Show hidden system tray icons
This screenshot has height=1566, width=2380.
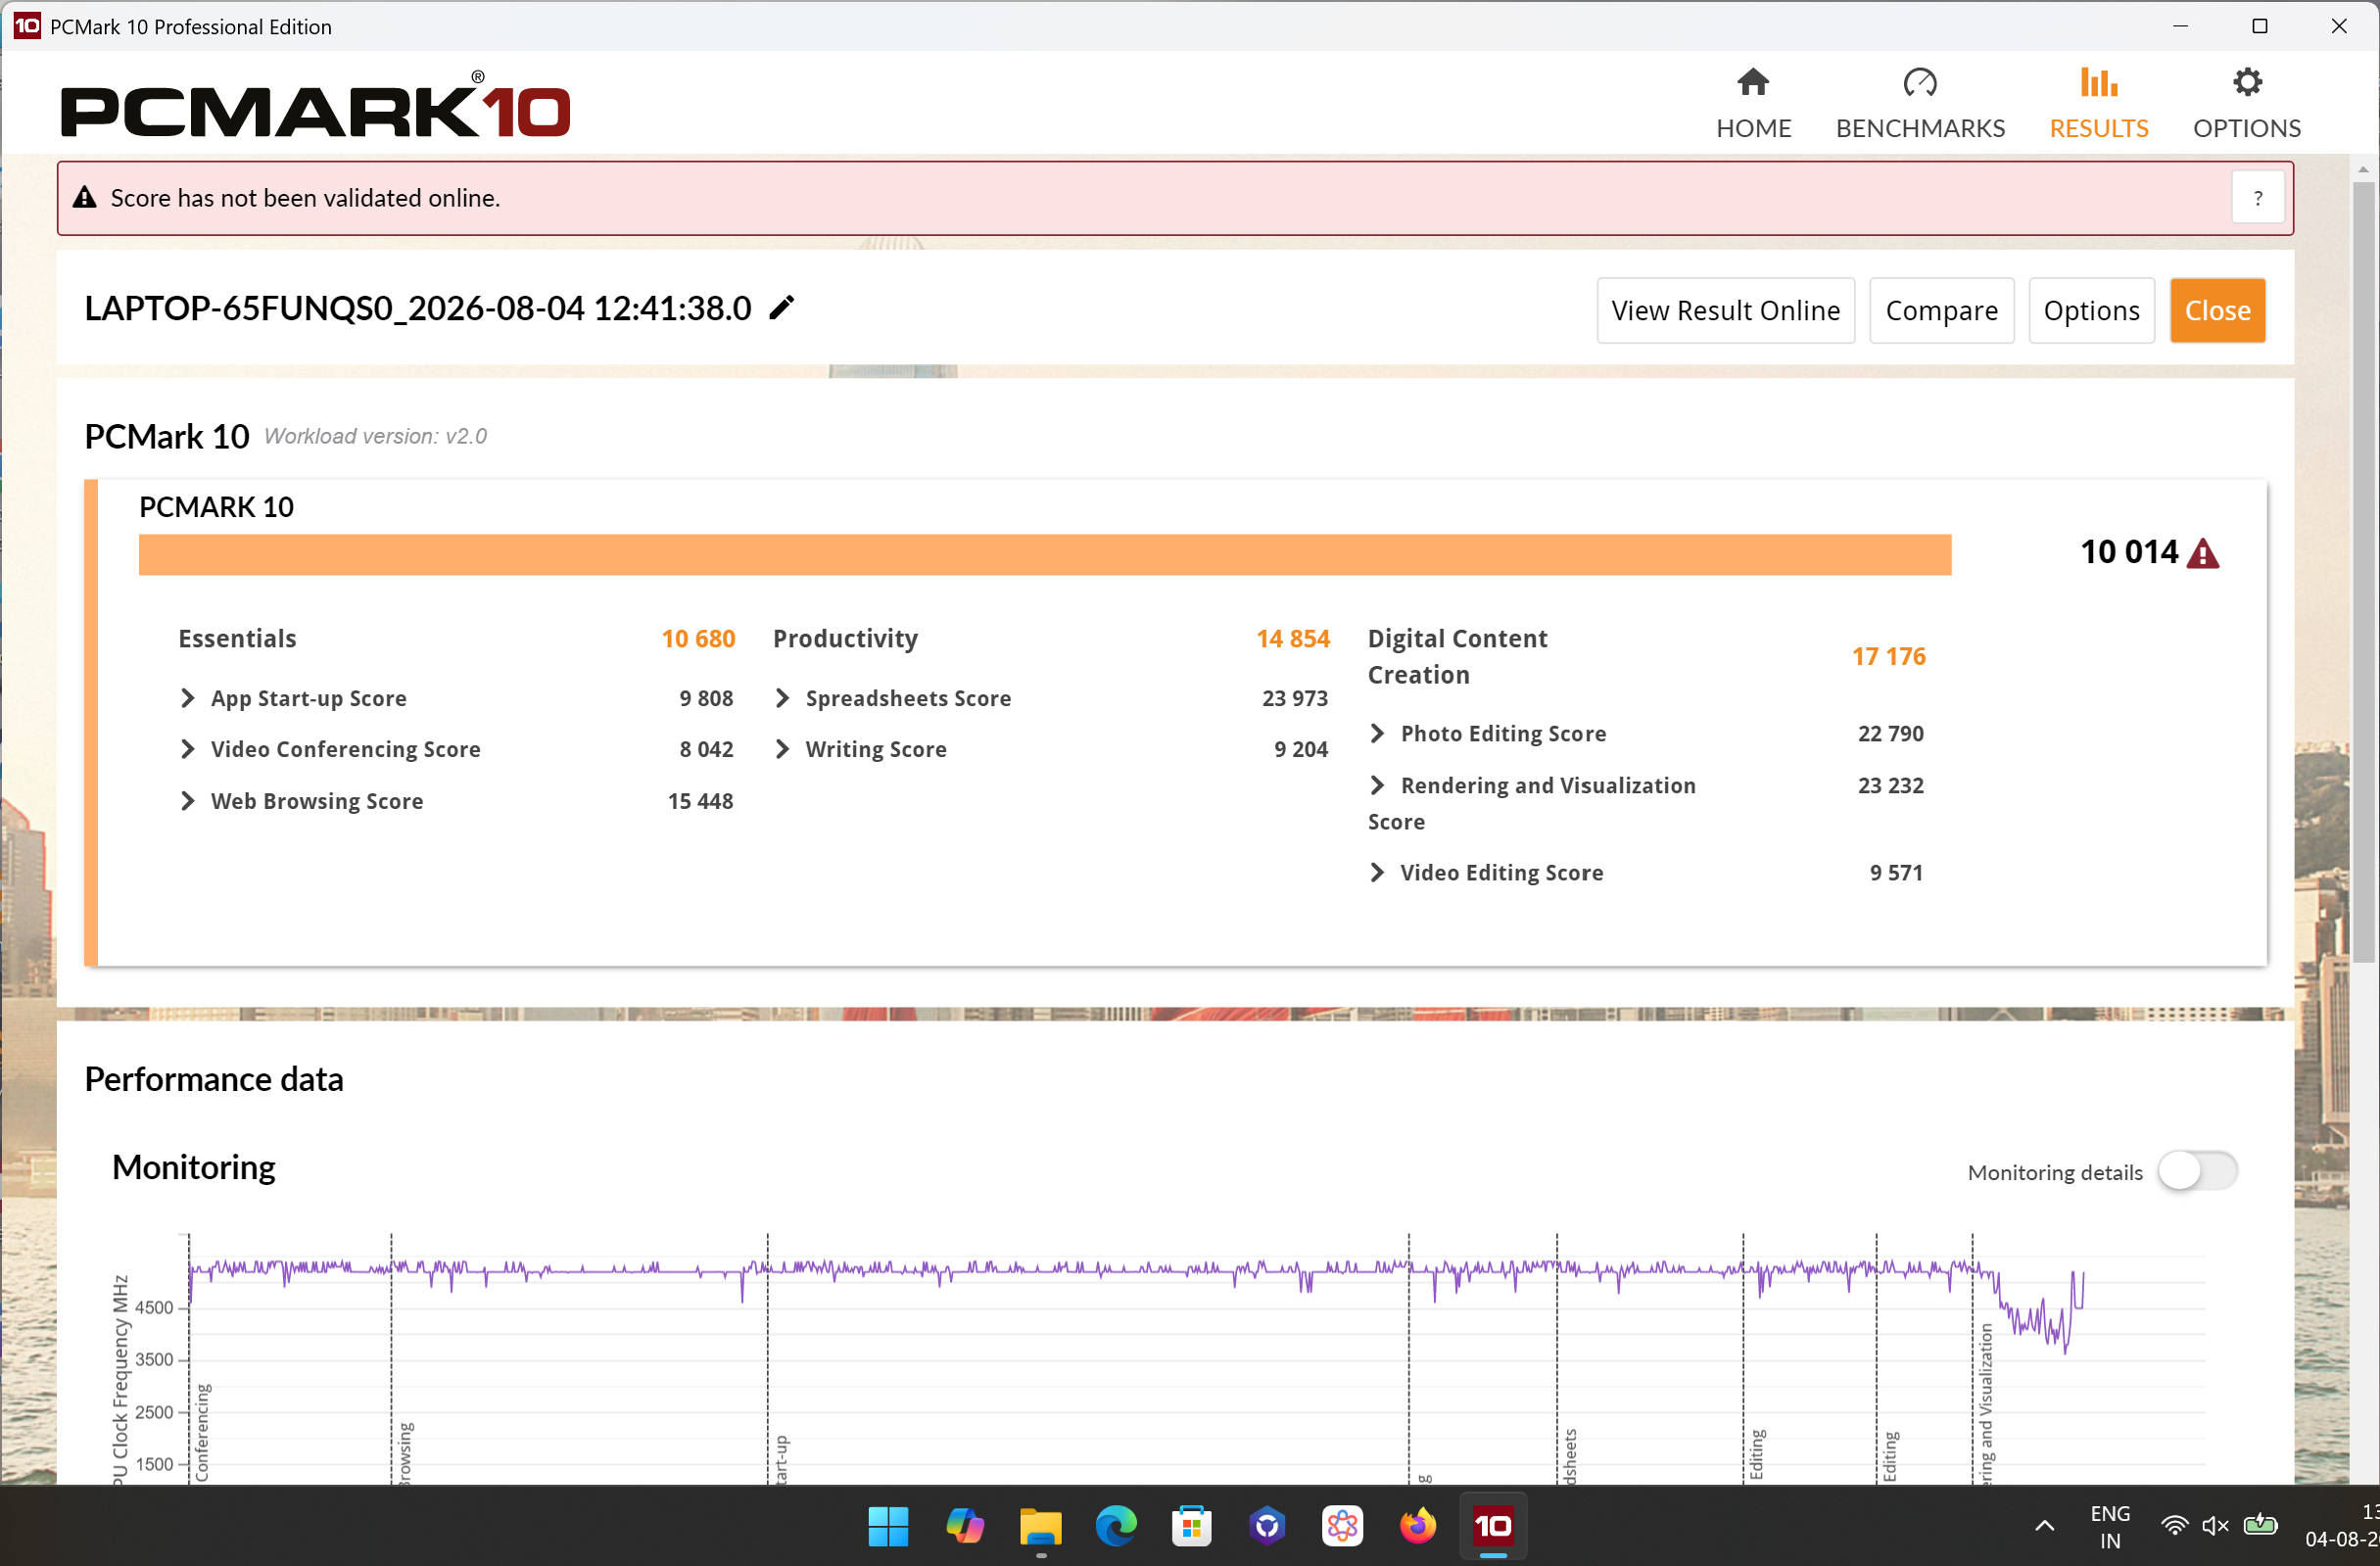coord(2045,1526)
